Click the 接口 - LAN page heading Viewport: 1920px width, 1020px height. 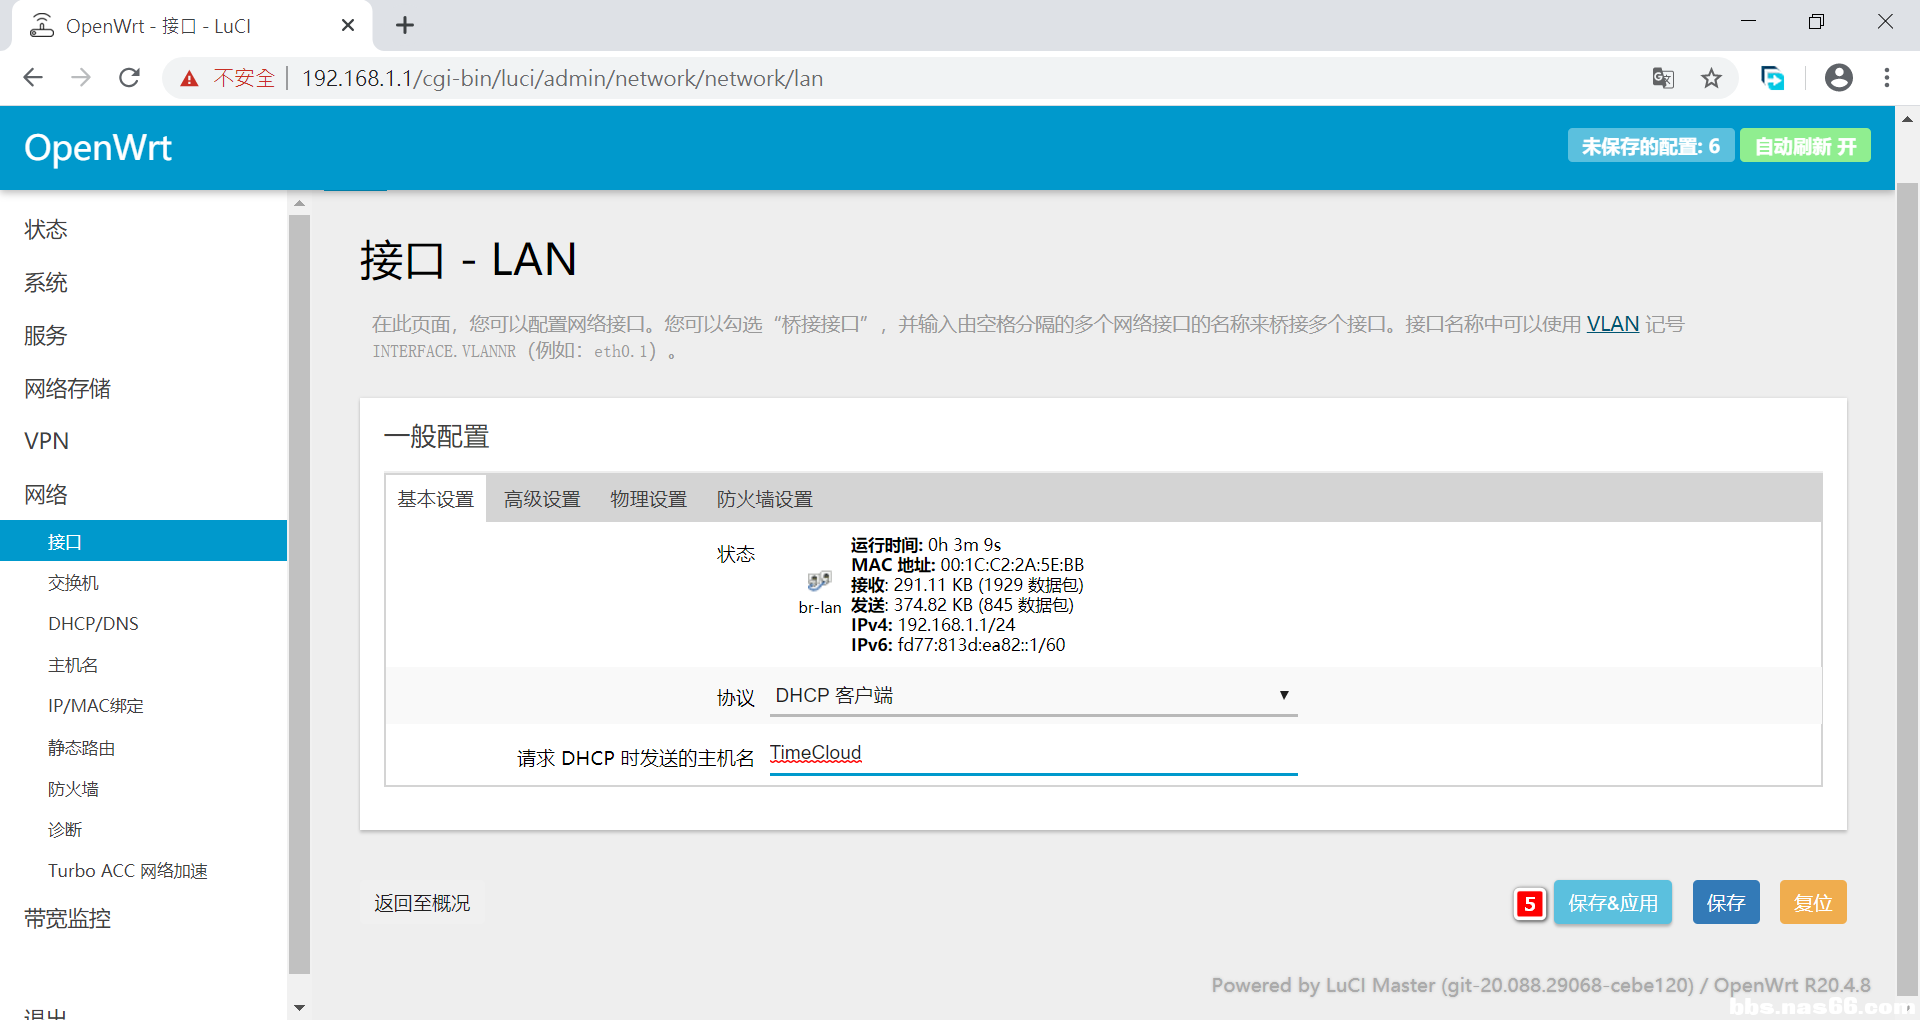coord(468,260)
